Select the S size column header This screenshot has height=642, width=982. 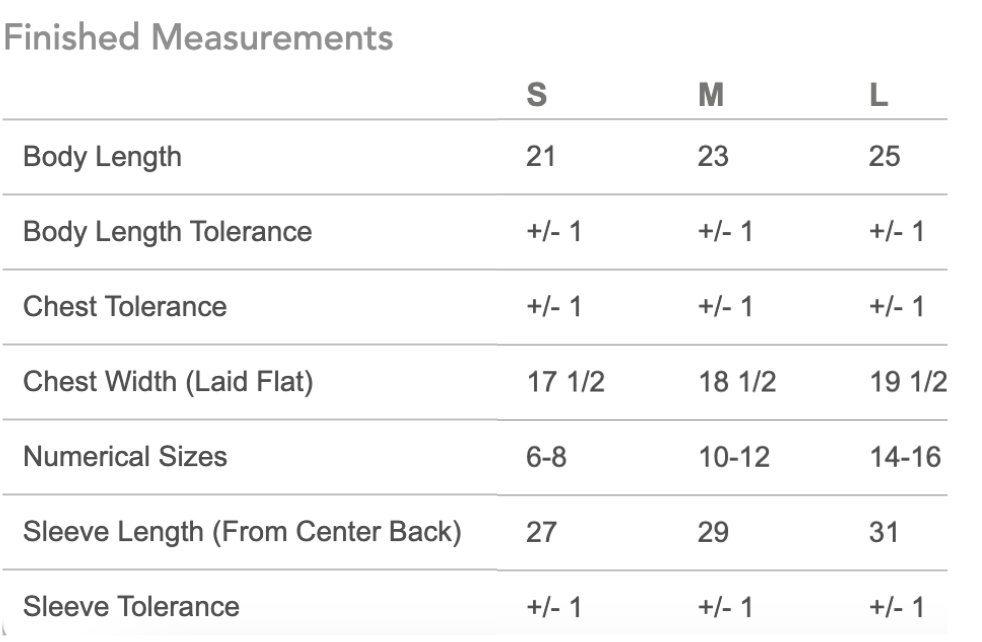[x=537, y=95]
